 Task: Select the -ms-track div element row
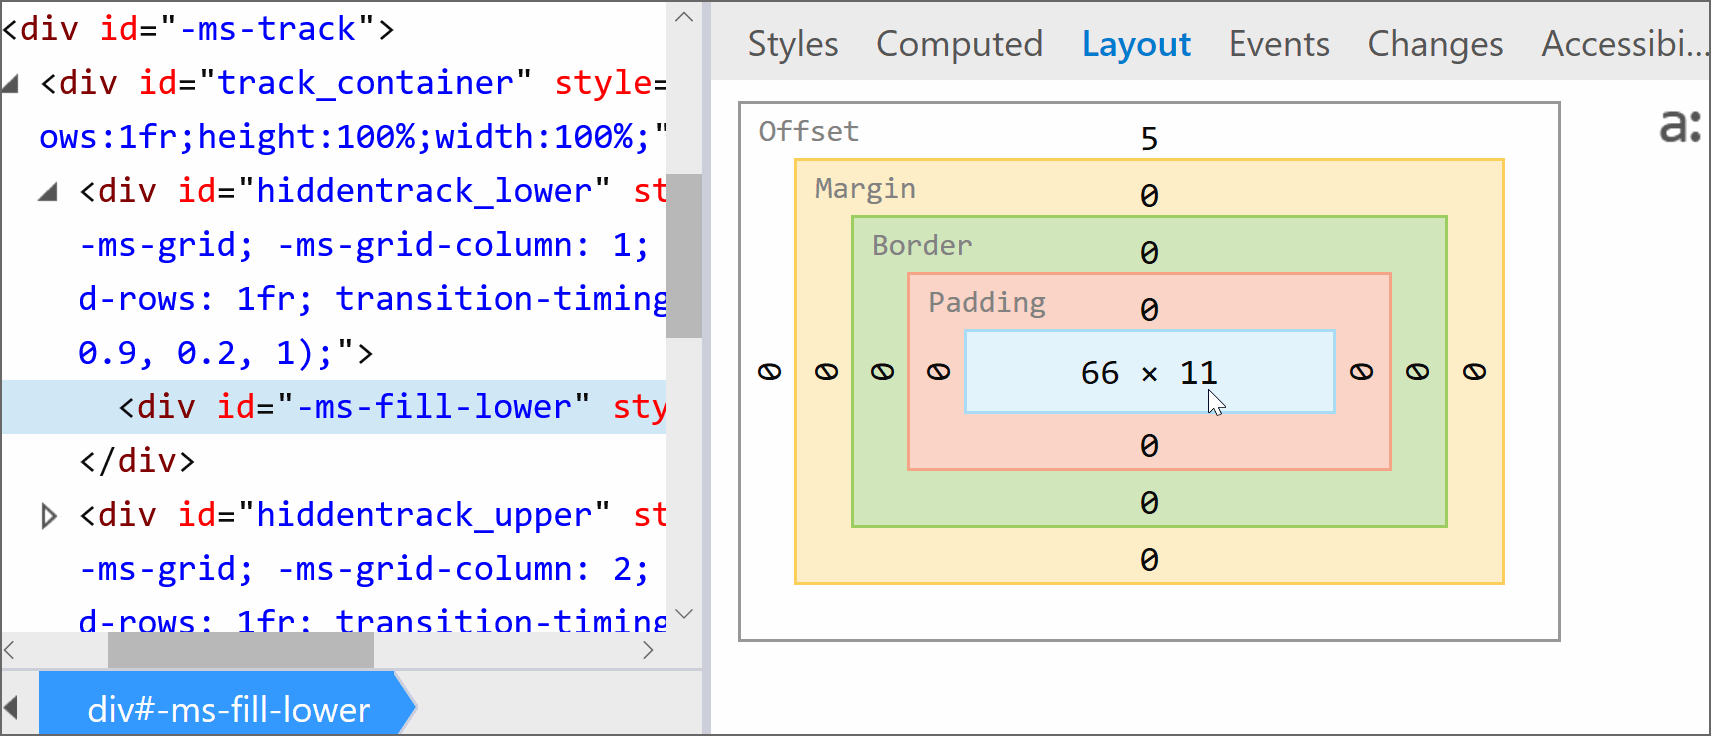pyautogui.click(x=198, y=29)
